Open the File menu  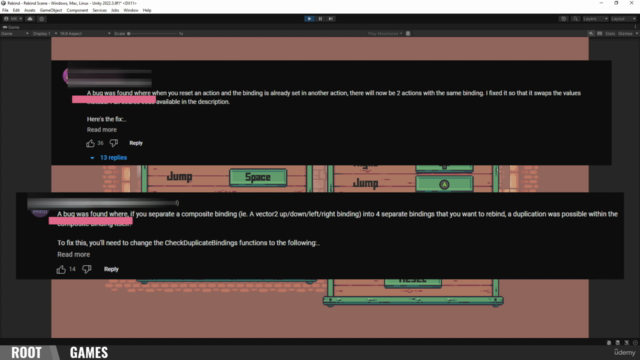pos(5,10)
